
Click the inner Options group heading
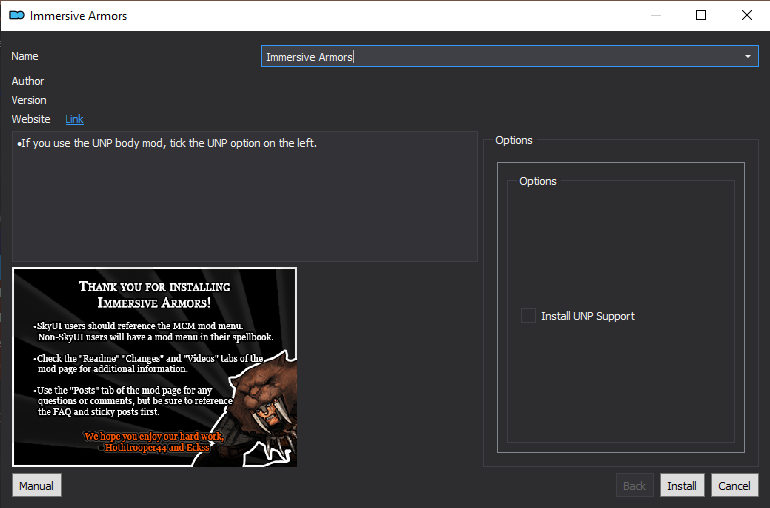(x=538, y=181)
